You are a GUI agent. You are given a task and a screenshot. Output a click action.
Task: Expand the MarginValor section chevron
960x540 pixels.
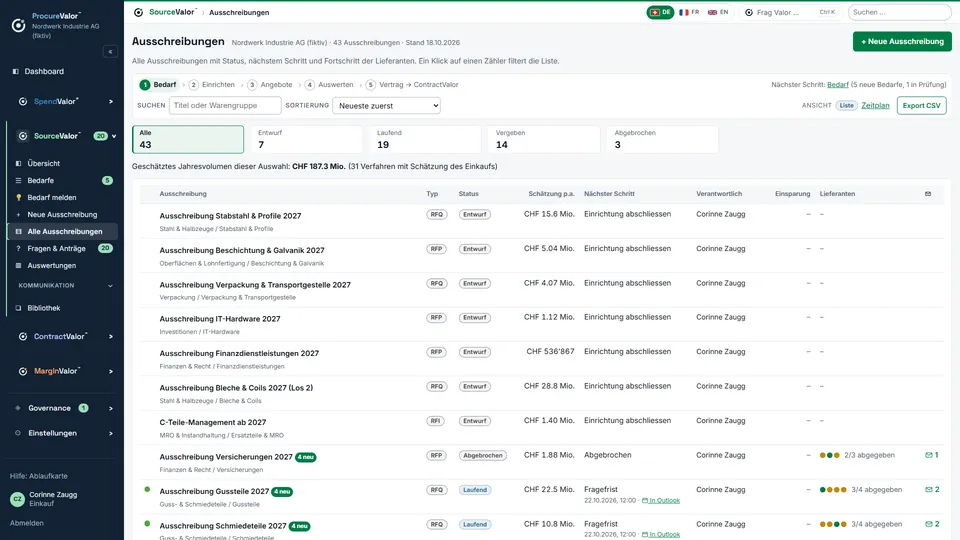click(111, 372)
